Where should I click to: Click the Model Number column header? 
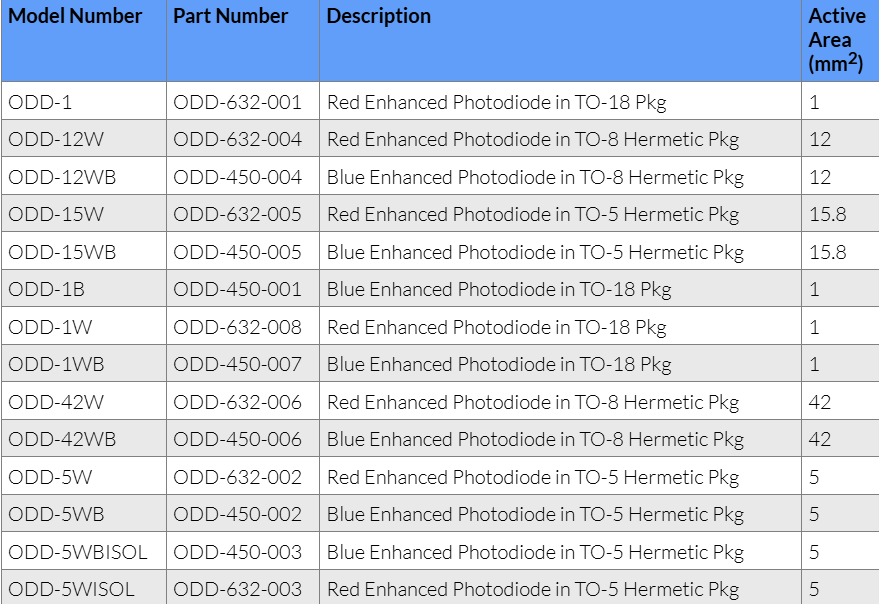(x=75, y=16)
